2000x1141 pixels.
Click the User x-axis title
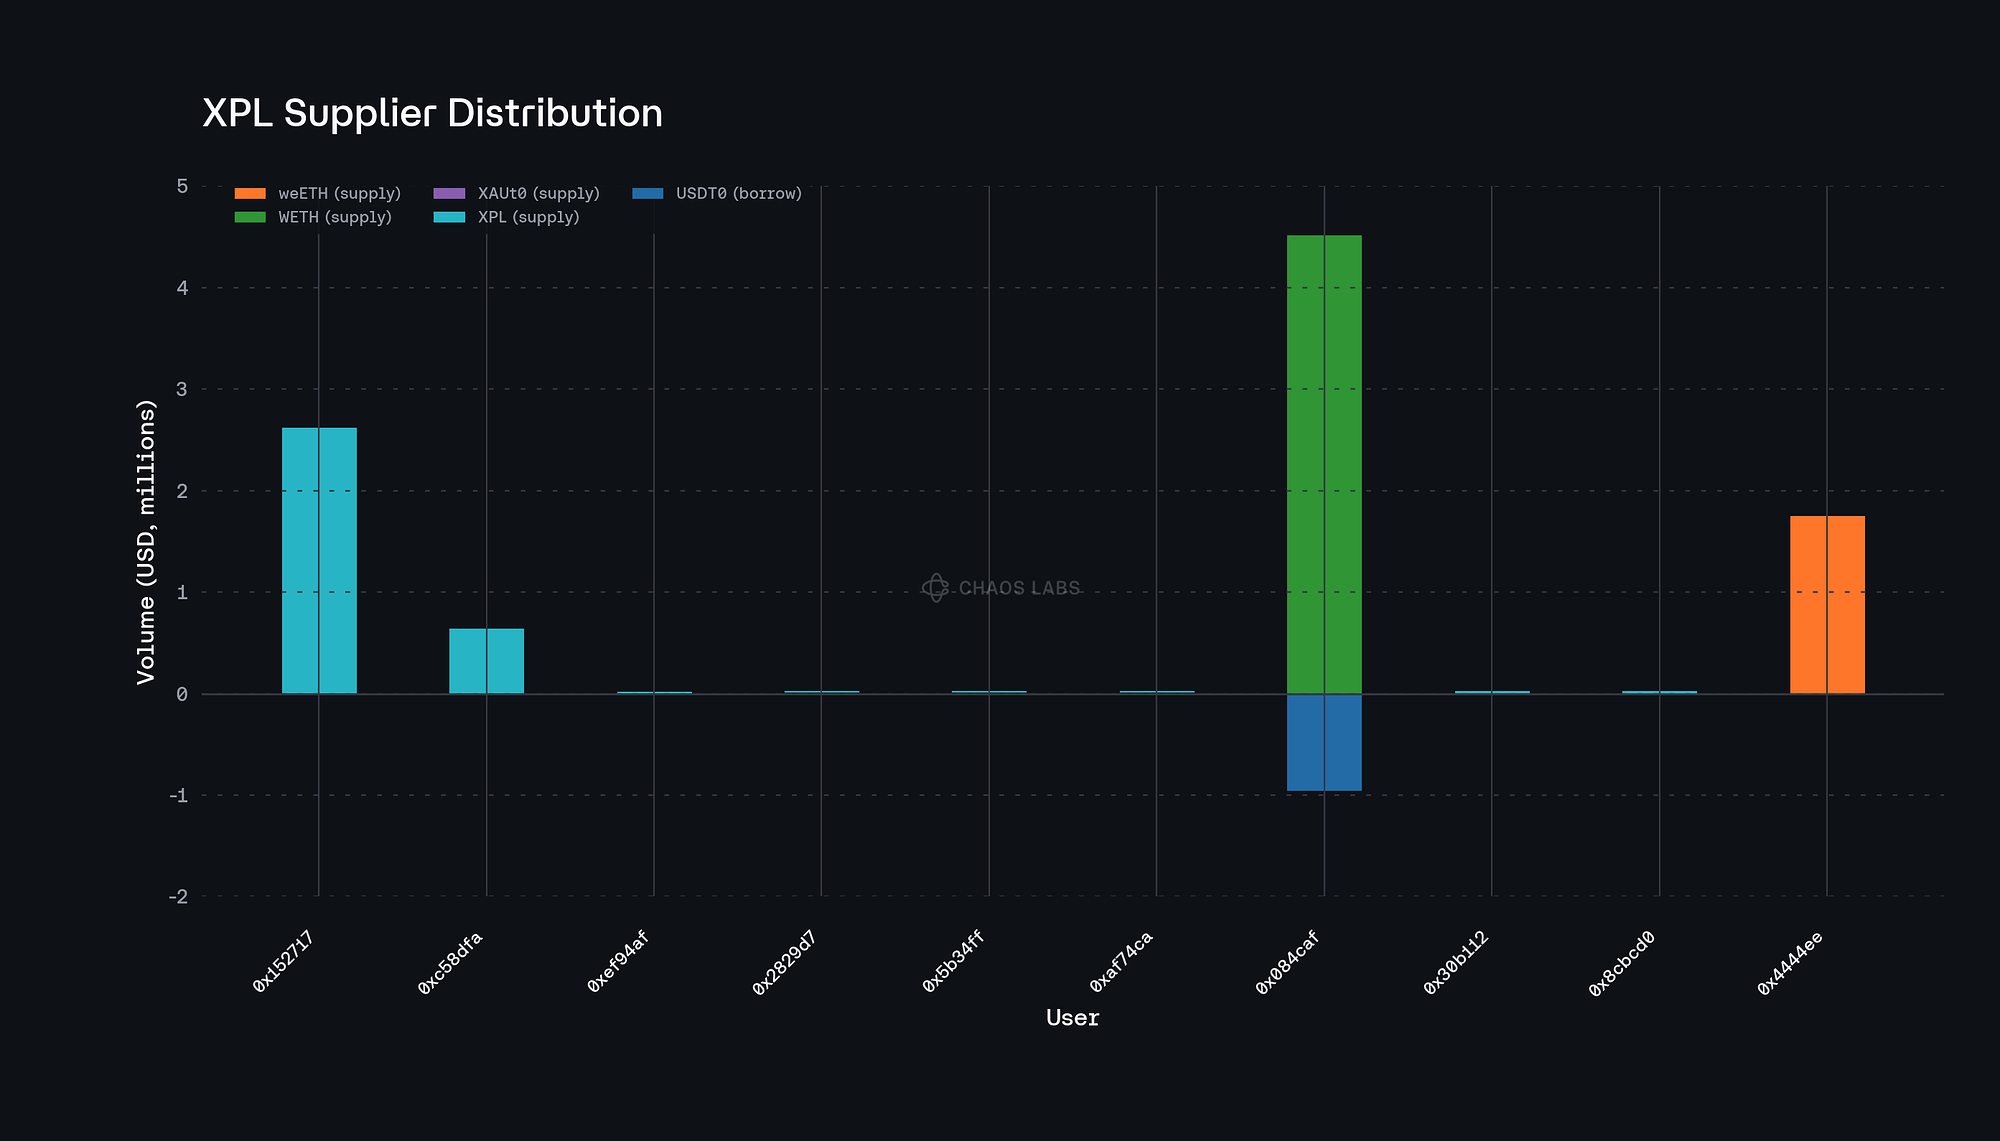pyautogui.click(x=1072, y=1018)
